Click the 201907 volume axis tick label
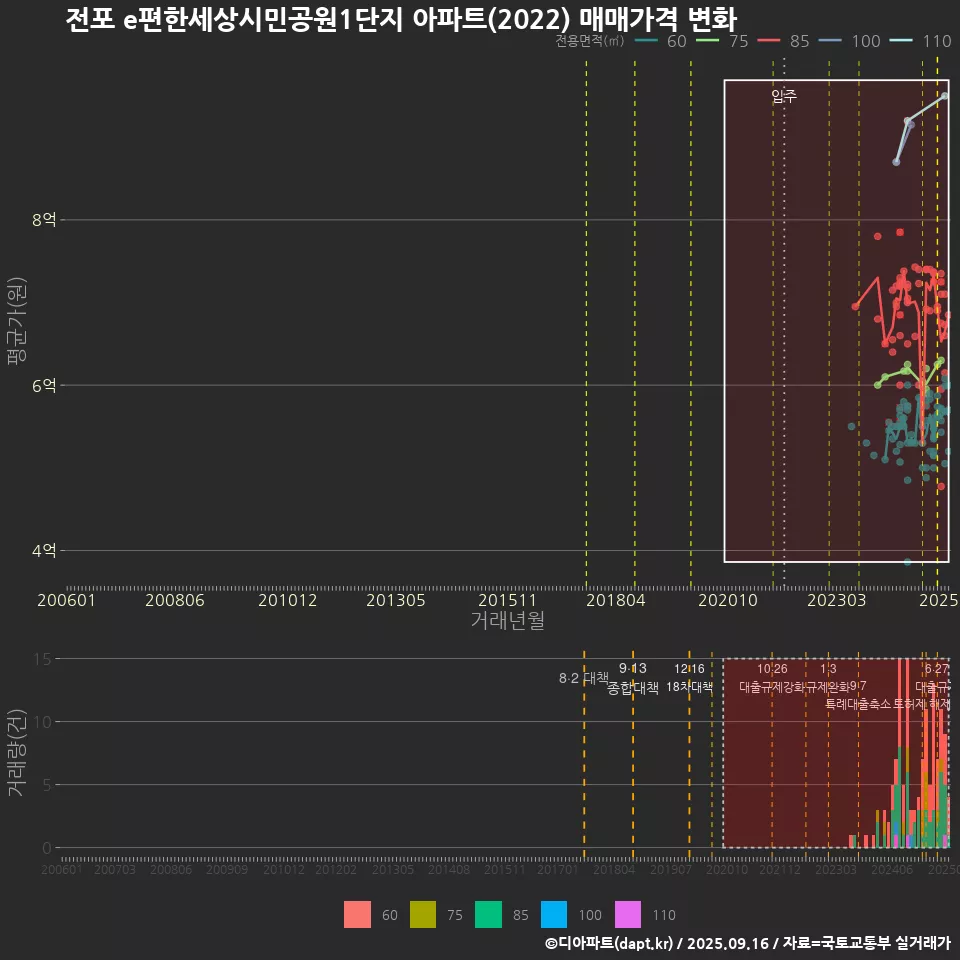Viewport: 960px width, 960px height. click(x=670, y=869)
